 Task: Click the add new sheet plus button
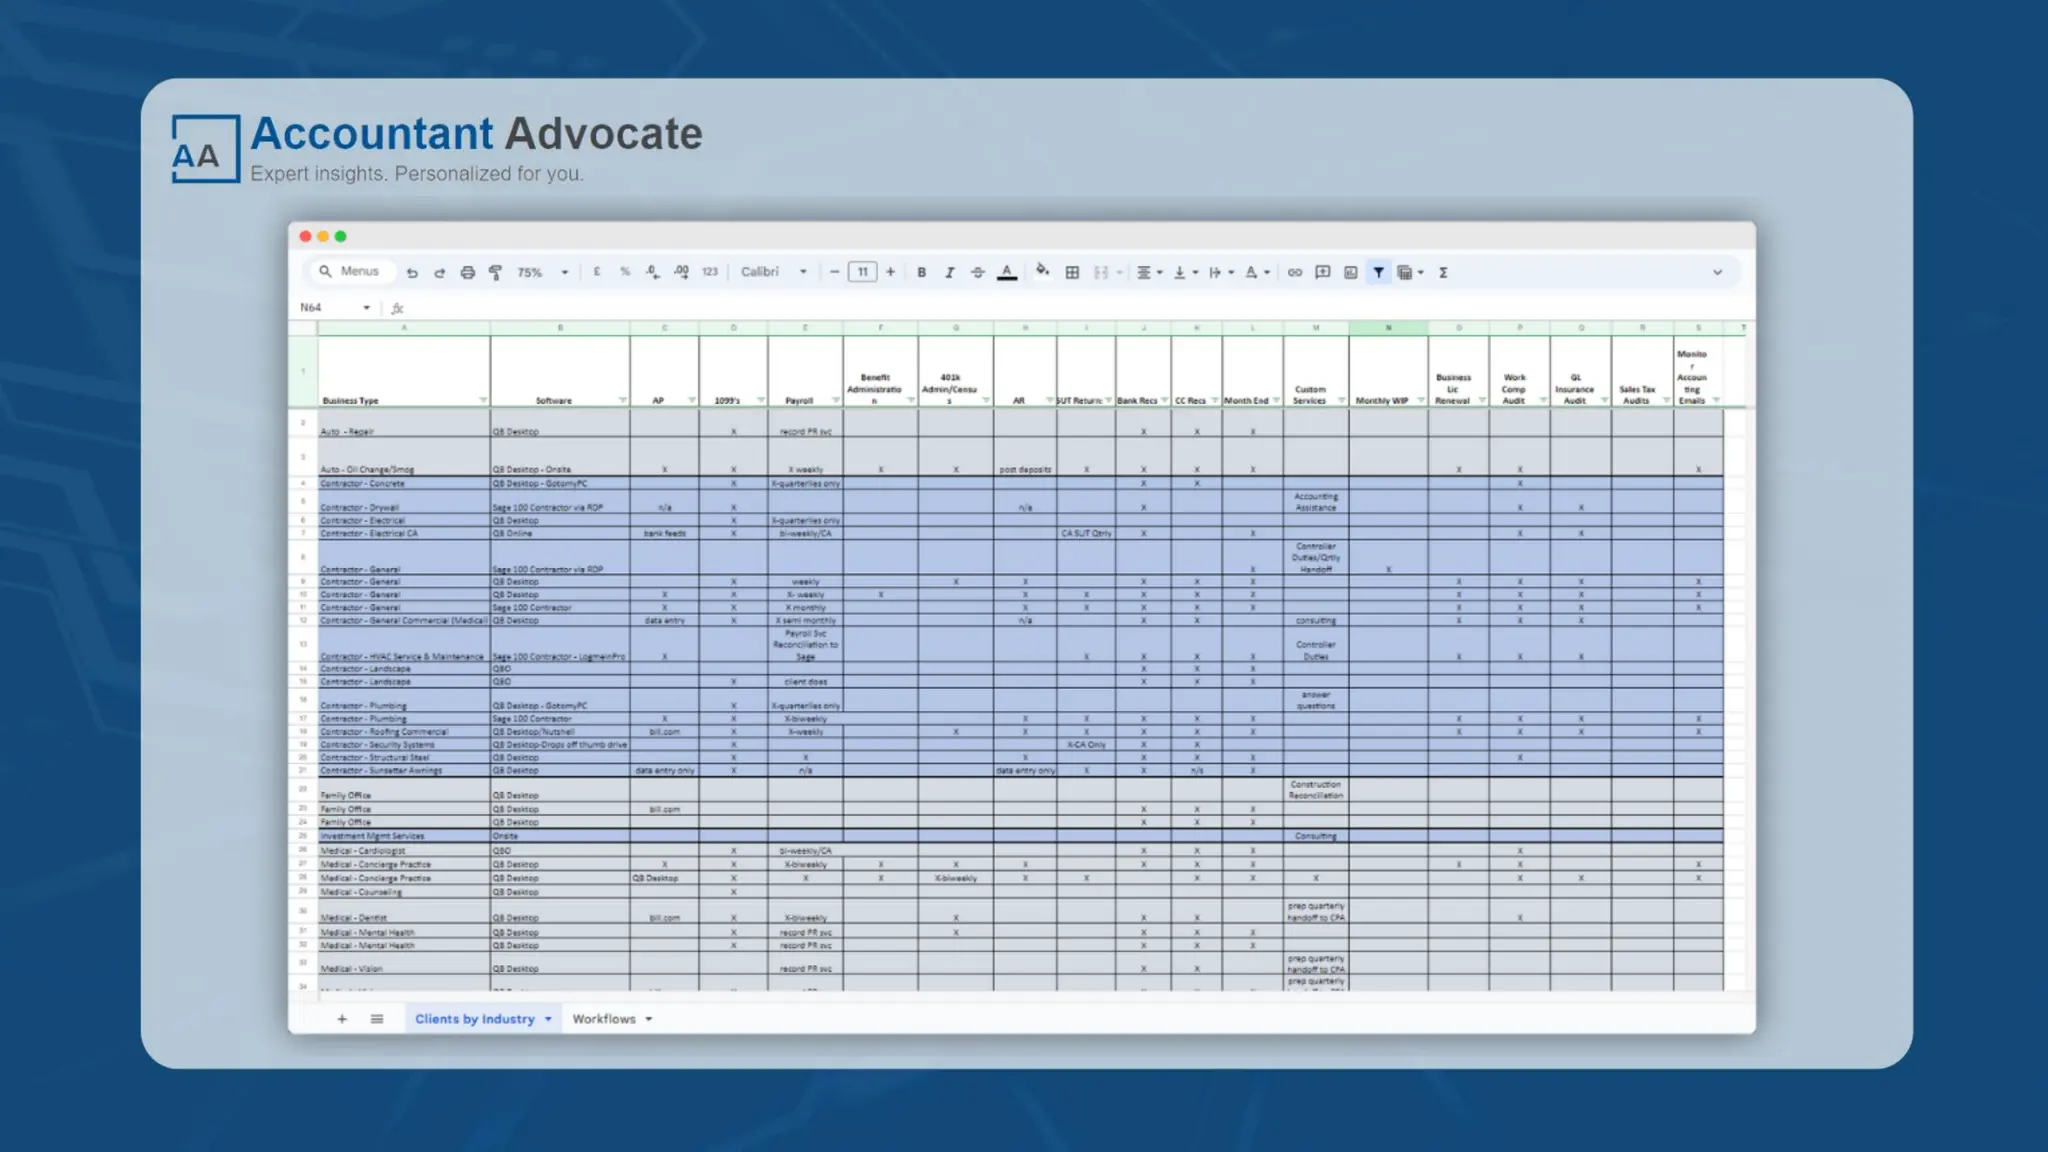(342, 1019)
